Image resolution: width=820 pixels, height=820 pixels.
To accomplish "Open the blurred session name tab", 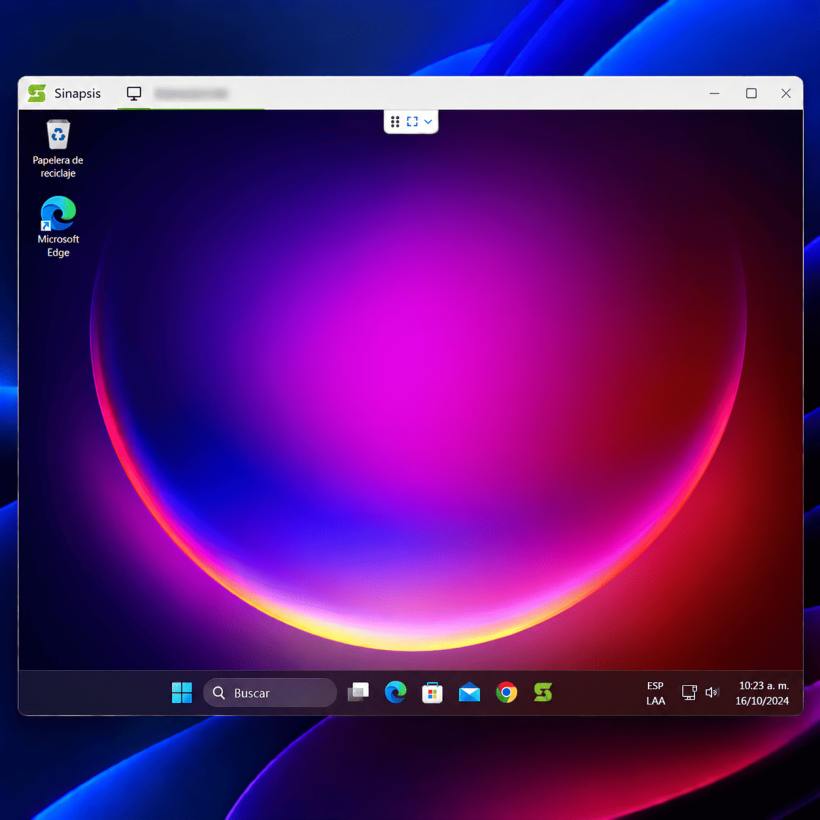I will point(191,94).
